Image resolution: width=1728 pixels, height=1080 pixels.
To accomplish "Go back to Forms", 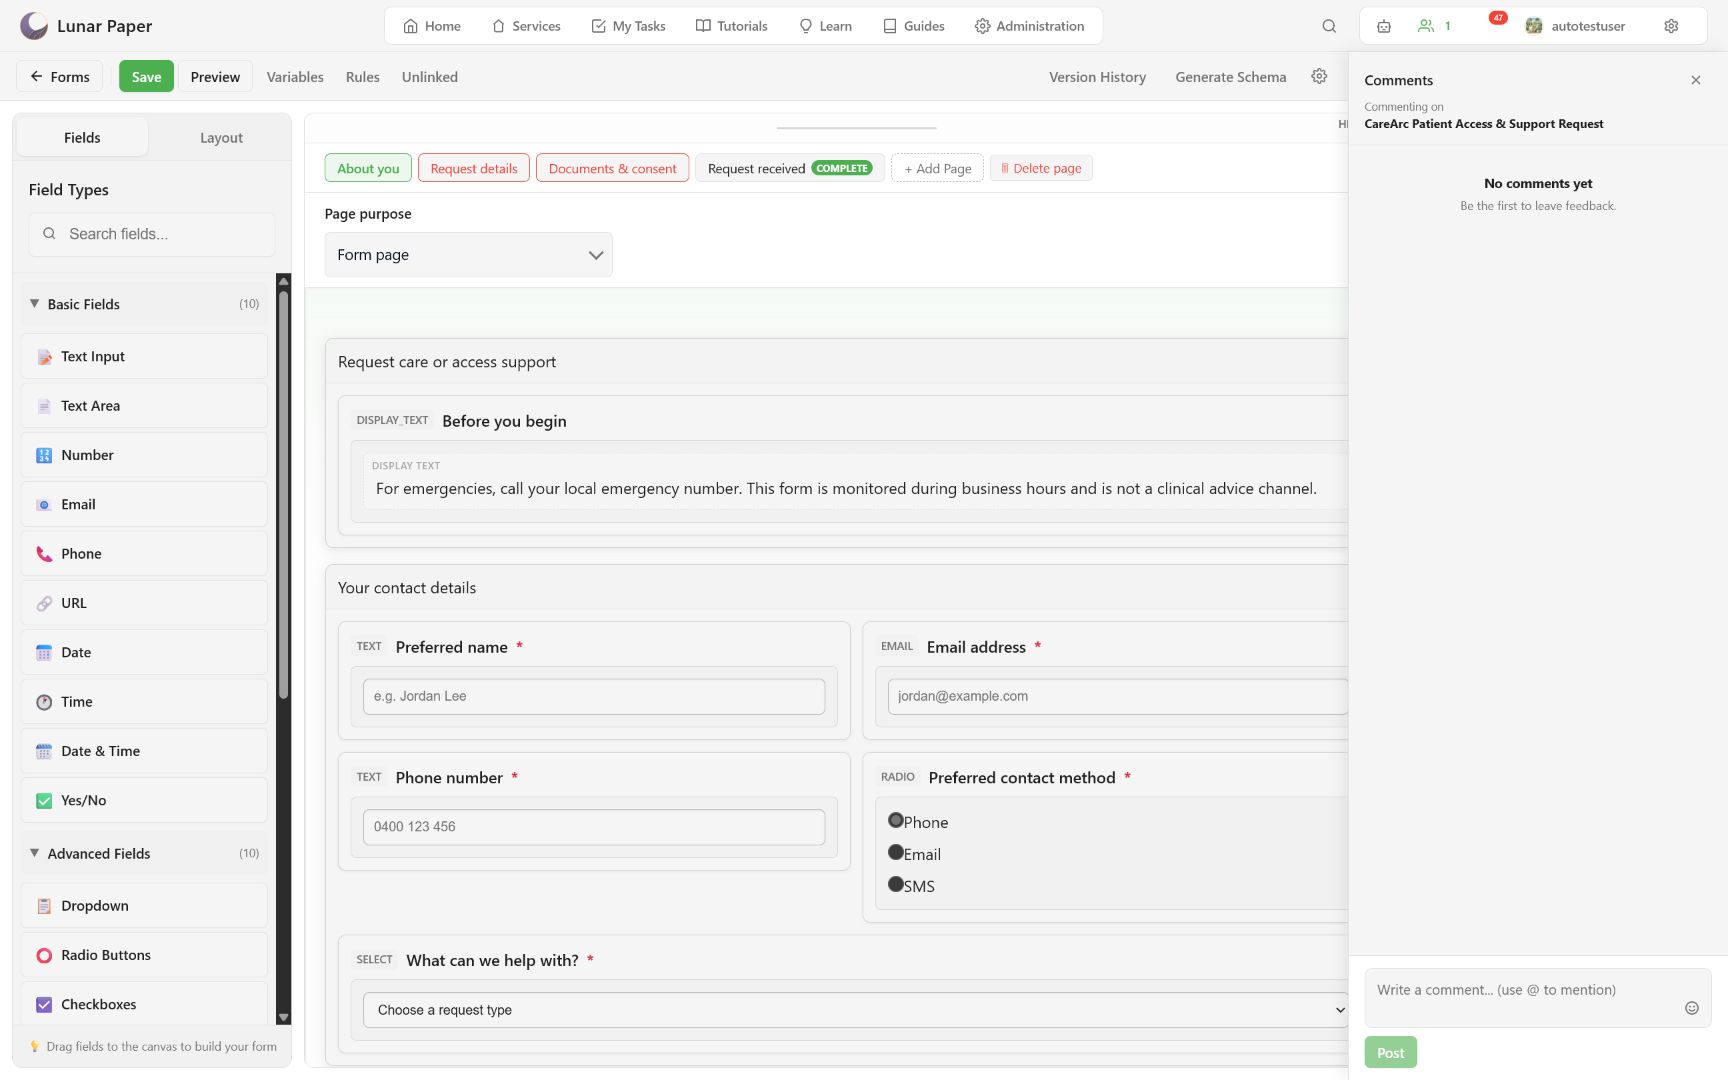I will click(x=59, y=76).
